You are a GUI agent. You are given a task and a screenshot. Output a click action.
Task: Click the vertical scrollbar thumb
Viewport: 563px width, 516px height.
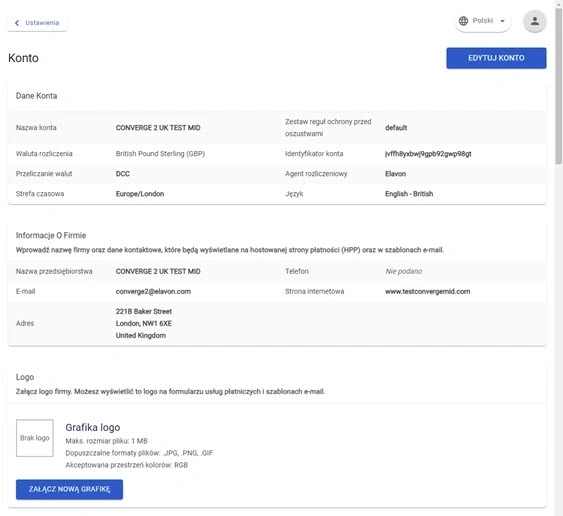click(x=559, y=86)
